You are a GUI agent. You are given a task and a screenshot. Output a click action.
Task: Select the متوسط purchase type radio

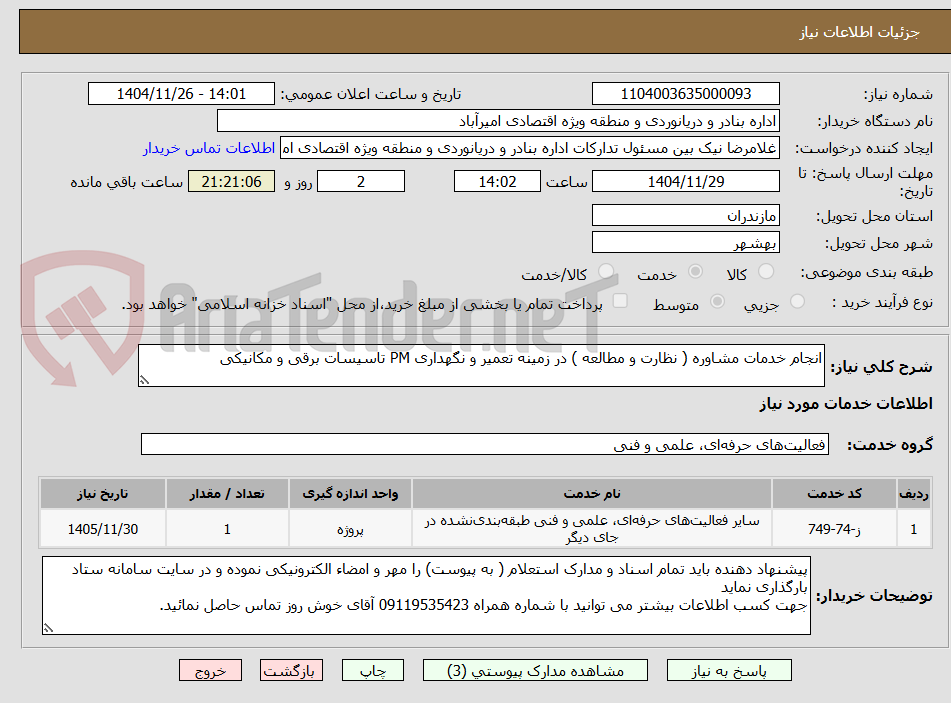pos(717,301)
